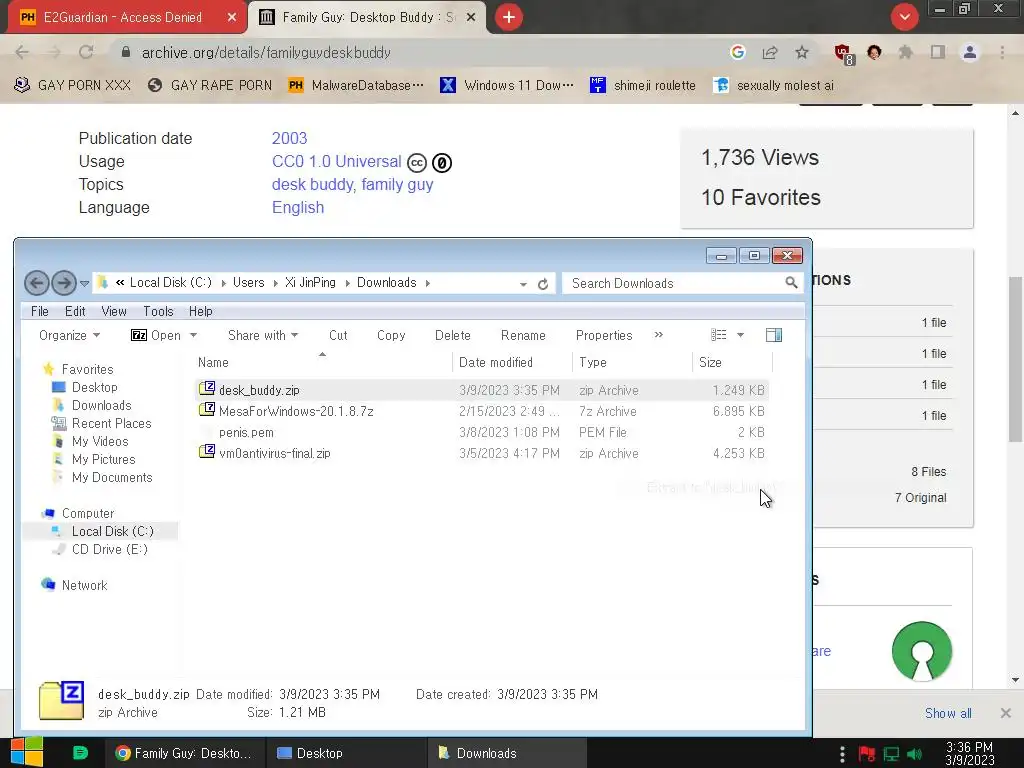
Task: Open view options dropdown arrow
Action: click(x=741, y=335)
